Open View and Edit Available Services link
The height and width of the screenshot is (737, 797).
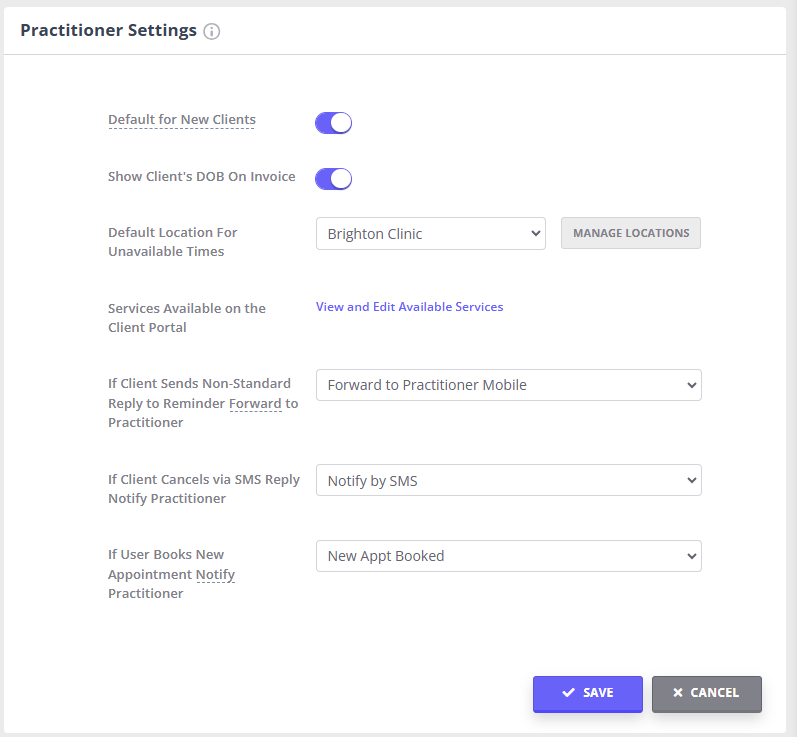(x=409, y=307)
